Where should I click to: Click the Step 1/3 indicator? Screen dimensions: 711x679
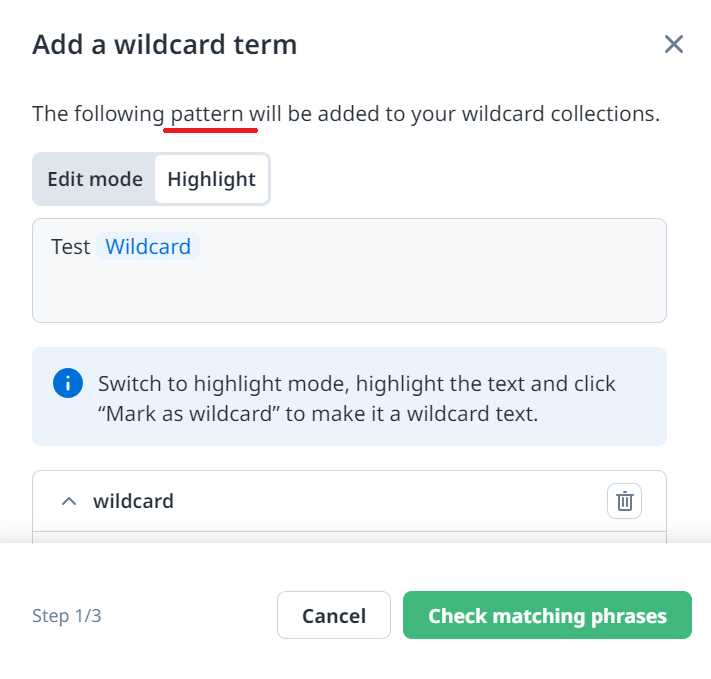(x=66, y=616)
